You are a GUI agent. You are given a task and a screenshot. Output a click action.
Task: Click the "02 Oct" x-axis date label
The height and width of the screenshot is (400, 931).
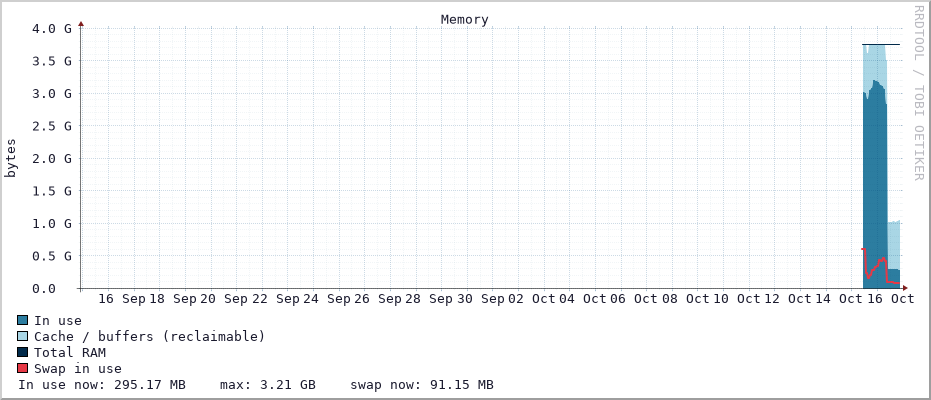532,299
